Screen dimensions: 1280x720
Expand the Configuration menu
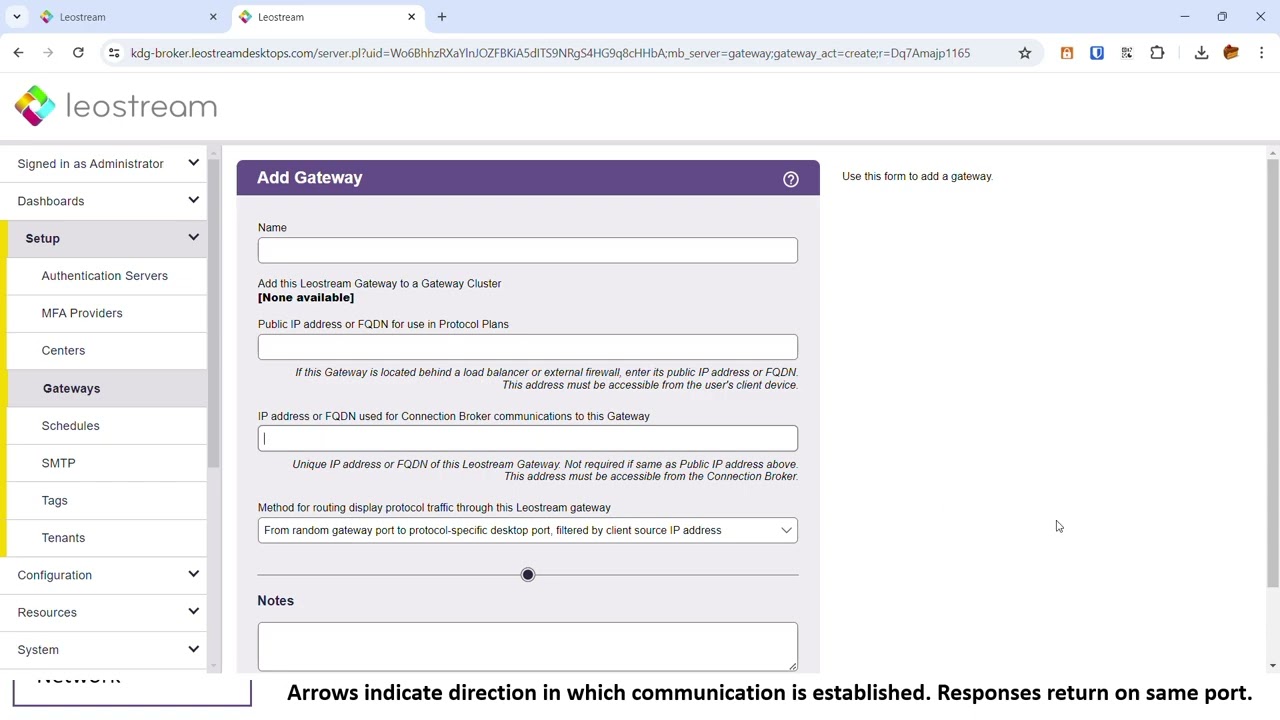click(104, 575)
